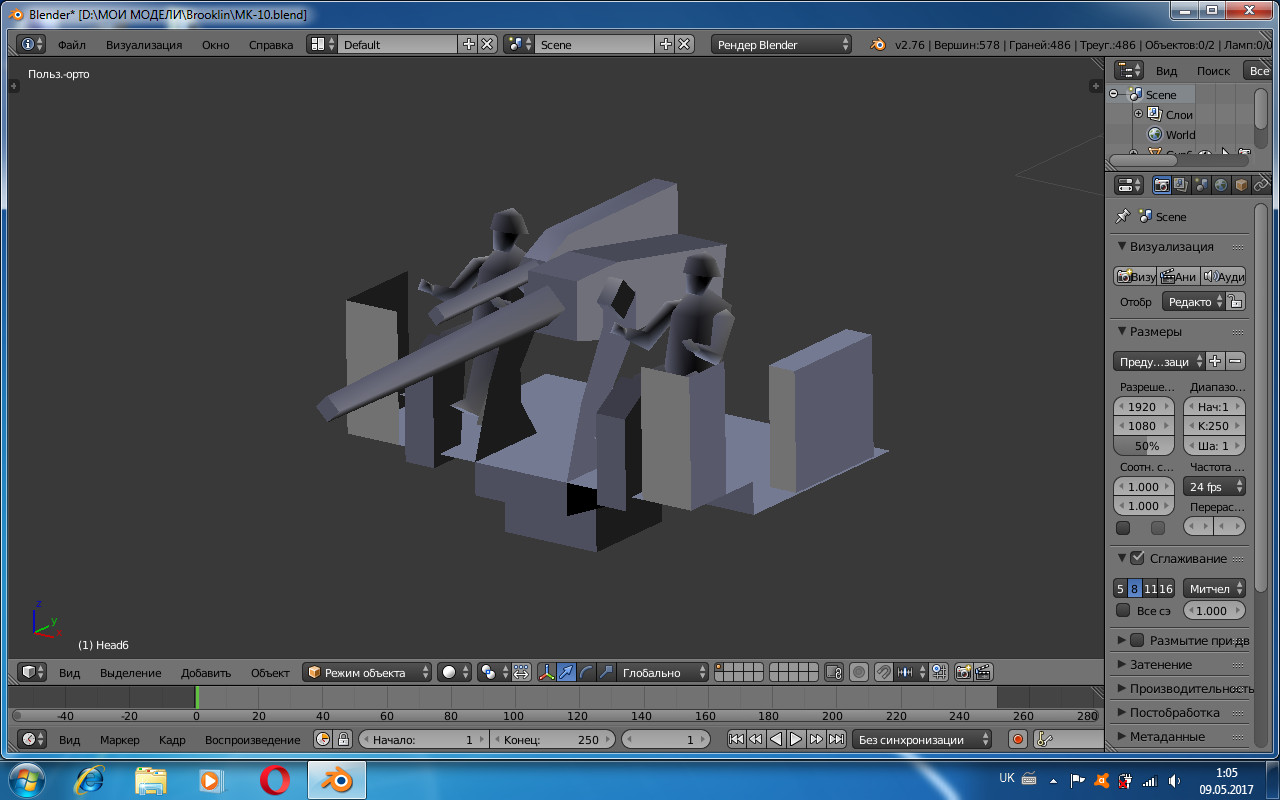Click the Визуализация render button
The width and height of the screenshot is (1280, 800).
pyautogui.click(x=1135, y=277)
